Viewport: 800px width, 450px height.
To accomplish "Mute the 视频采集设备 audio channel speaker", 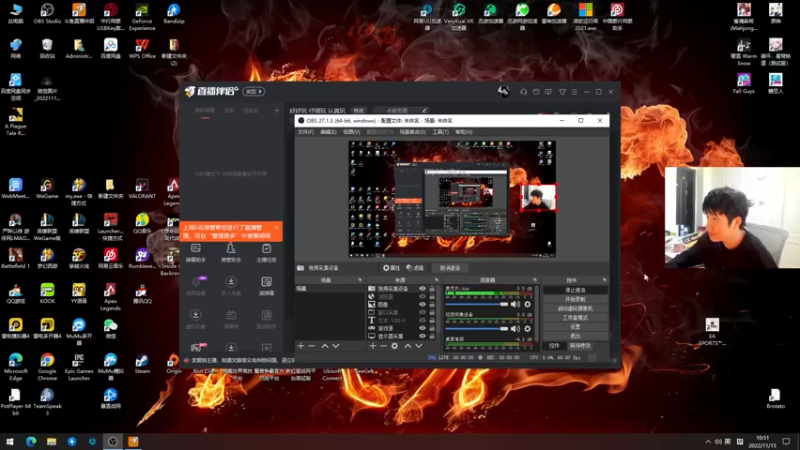I will pos(515,329).
